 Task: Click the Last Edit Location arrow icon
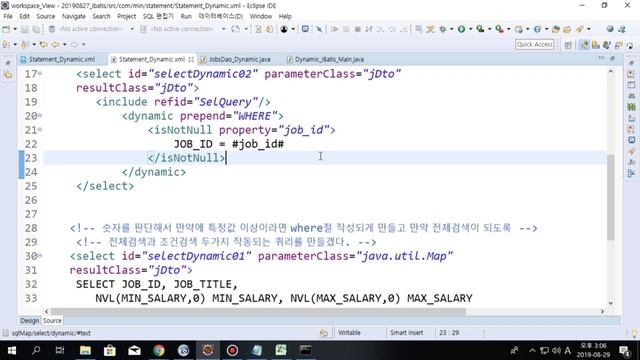43,44
